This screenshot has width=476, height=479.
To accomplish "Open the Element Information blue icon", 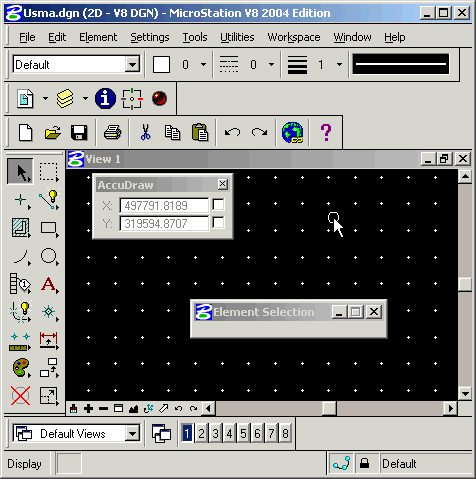I will pos(105,98).
